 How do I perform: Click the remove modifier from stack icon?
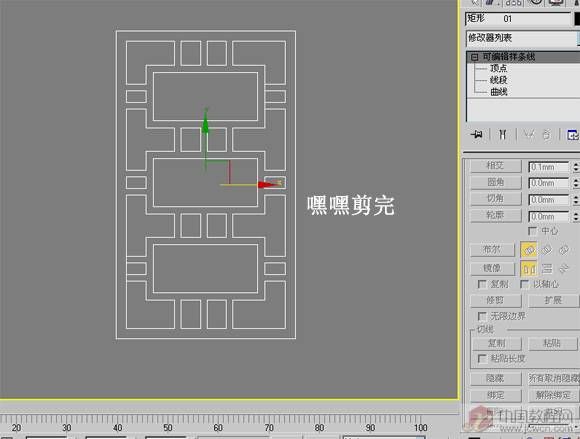(x=547, y=134)
